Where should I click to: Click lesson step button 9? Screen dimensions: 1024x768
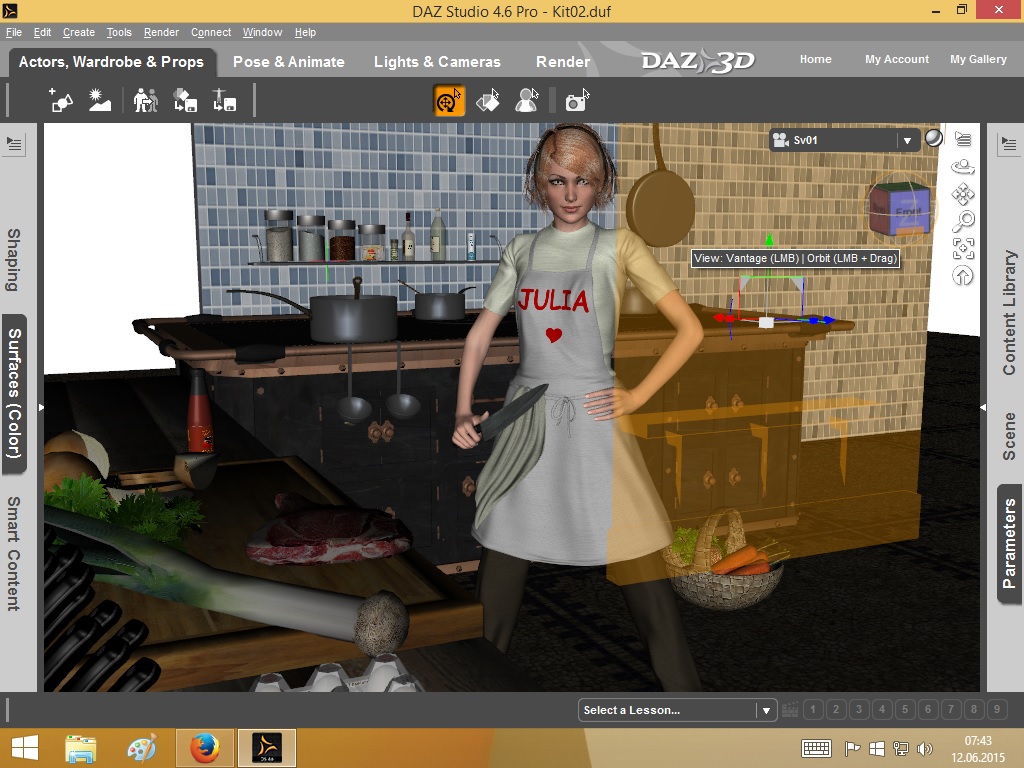997,709
